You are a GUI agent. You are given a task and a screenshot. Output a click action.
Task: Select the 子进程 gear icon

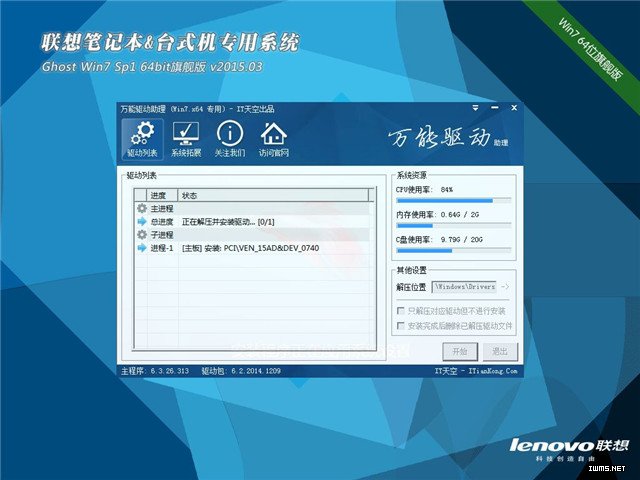141,234
